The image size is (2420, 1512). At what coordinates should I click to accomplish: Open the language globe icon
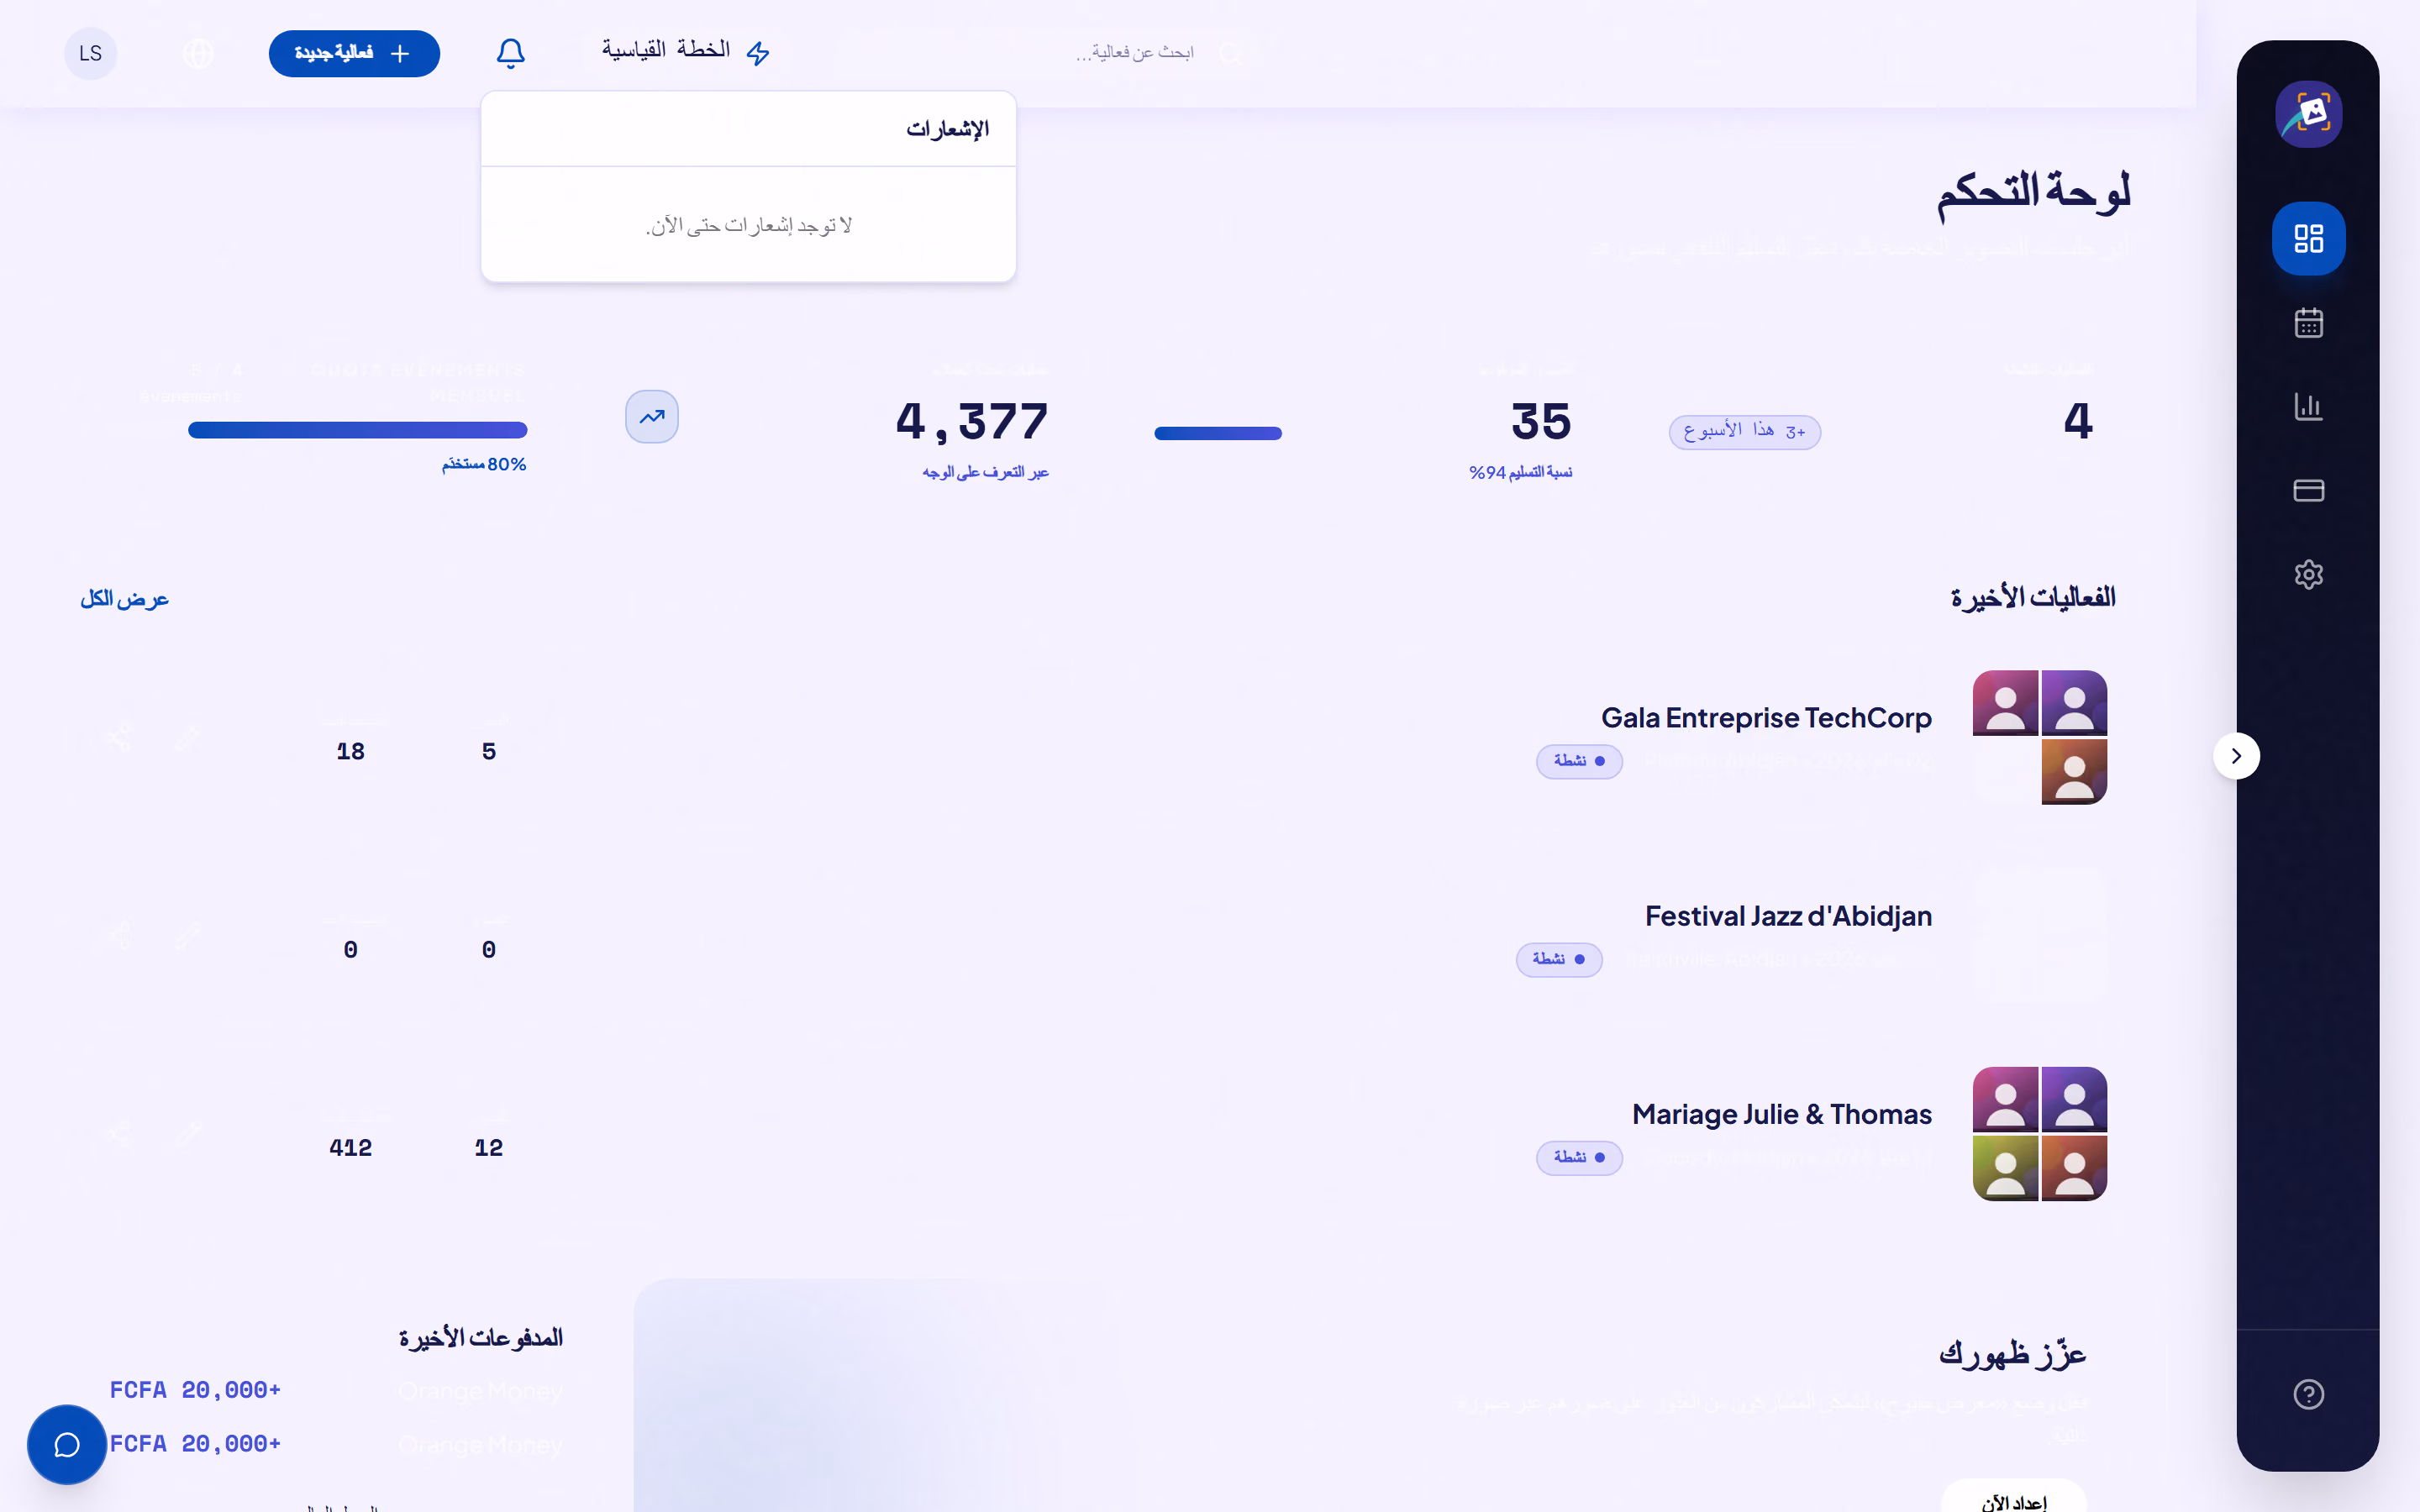pyautogui.click(x=199, y=53)
